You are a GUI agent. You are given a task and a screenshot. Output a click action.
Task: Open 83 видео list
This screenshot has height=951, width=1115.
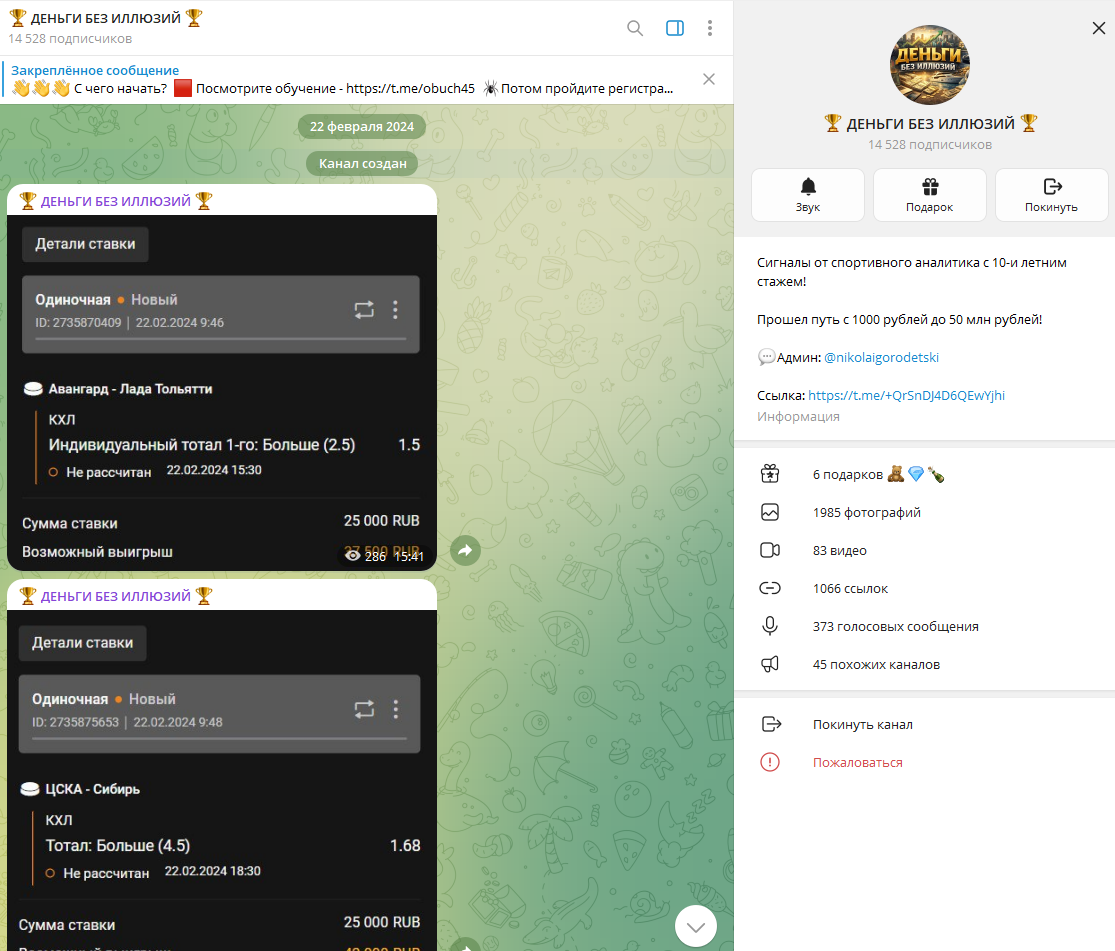[x=924, y=551]
